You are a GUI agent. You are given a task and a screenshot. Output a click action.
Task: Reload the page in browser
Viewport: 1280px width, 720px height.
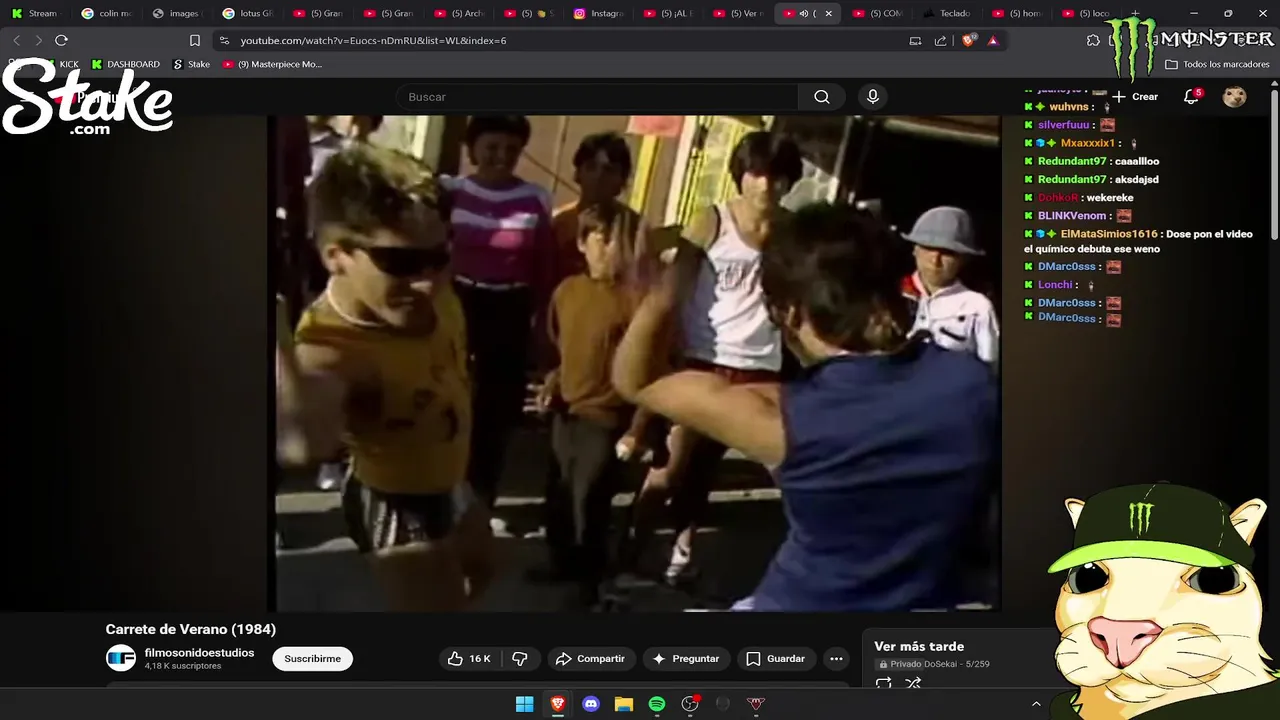click(x=61, y=40)
